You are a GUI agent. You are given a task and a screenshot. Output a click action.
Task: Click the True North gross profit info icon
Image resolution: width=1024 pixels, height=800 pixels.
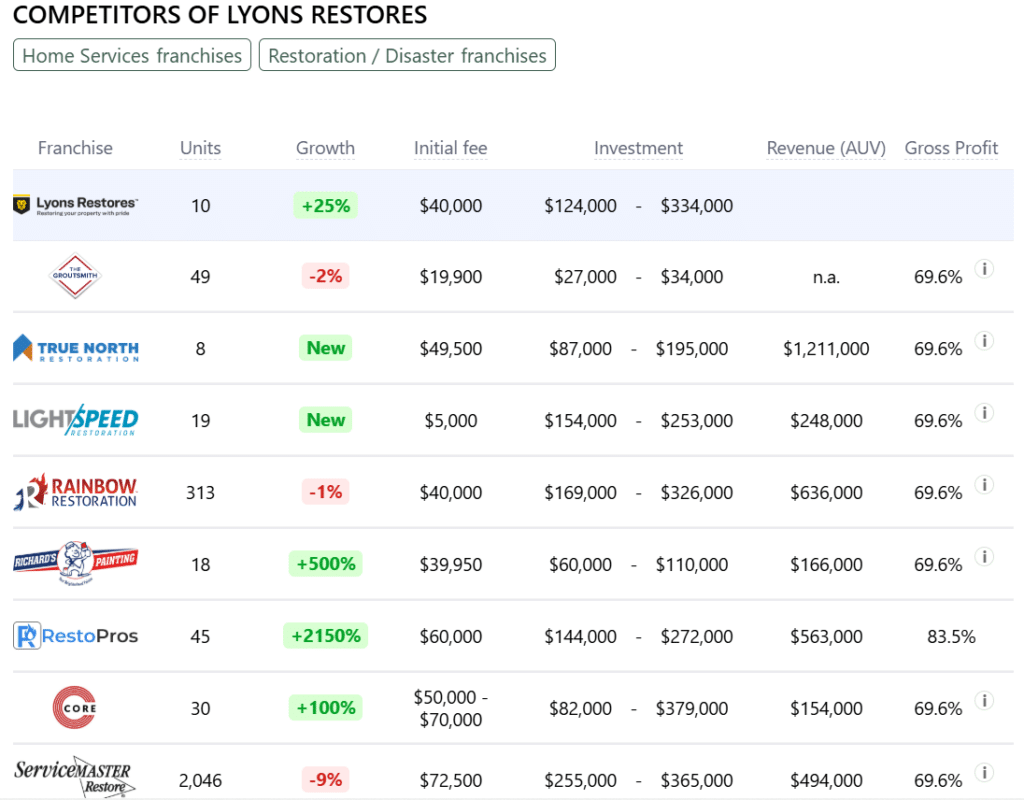984,341
